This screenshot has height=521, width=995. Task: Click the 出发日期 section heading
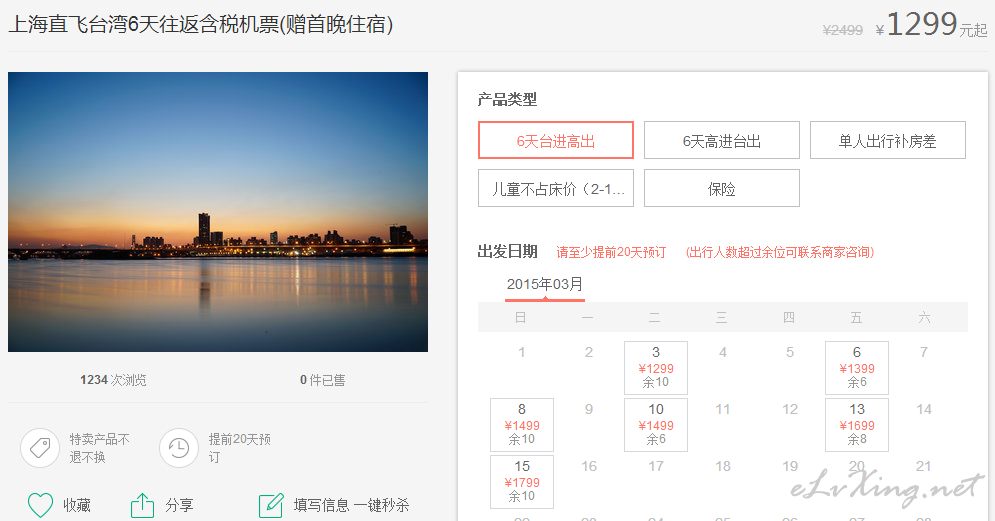pos(507,252)
